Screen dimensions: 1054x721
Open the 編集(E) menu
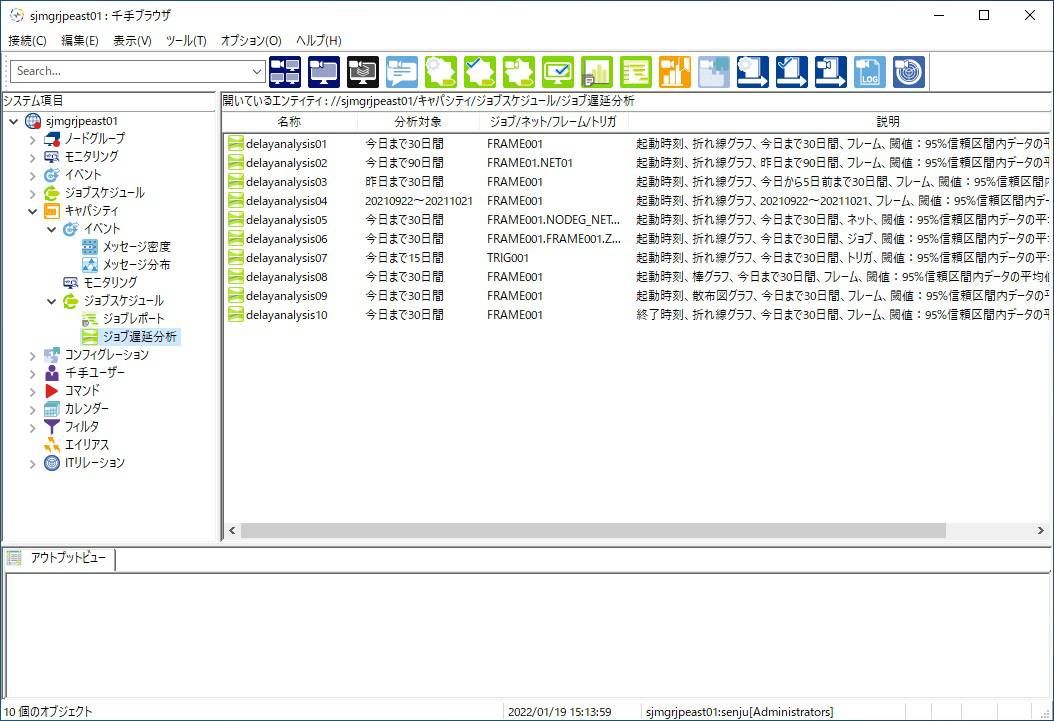point(80,41)
